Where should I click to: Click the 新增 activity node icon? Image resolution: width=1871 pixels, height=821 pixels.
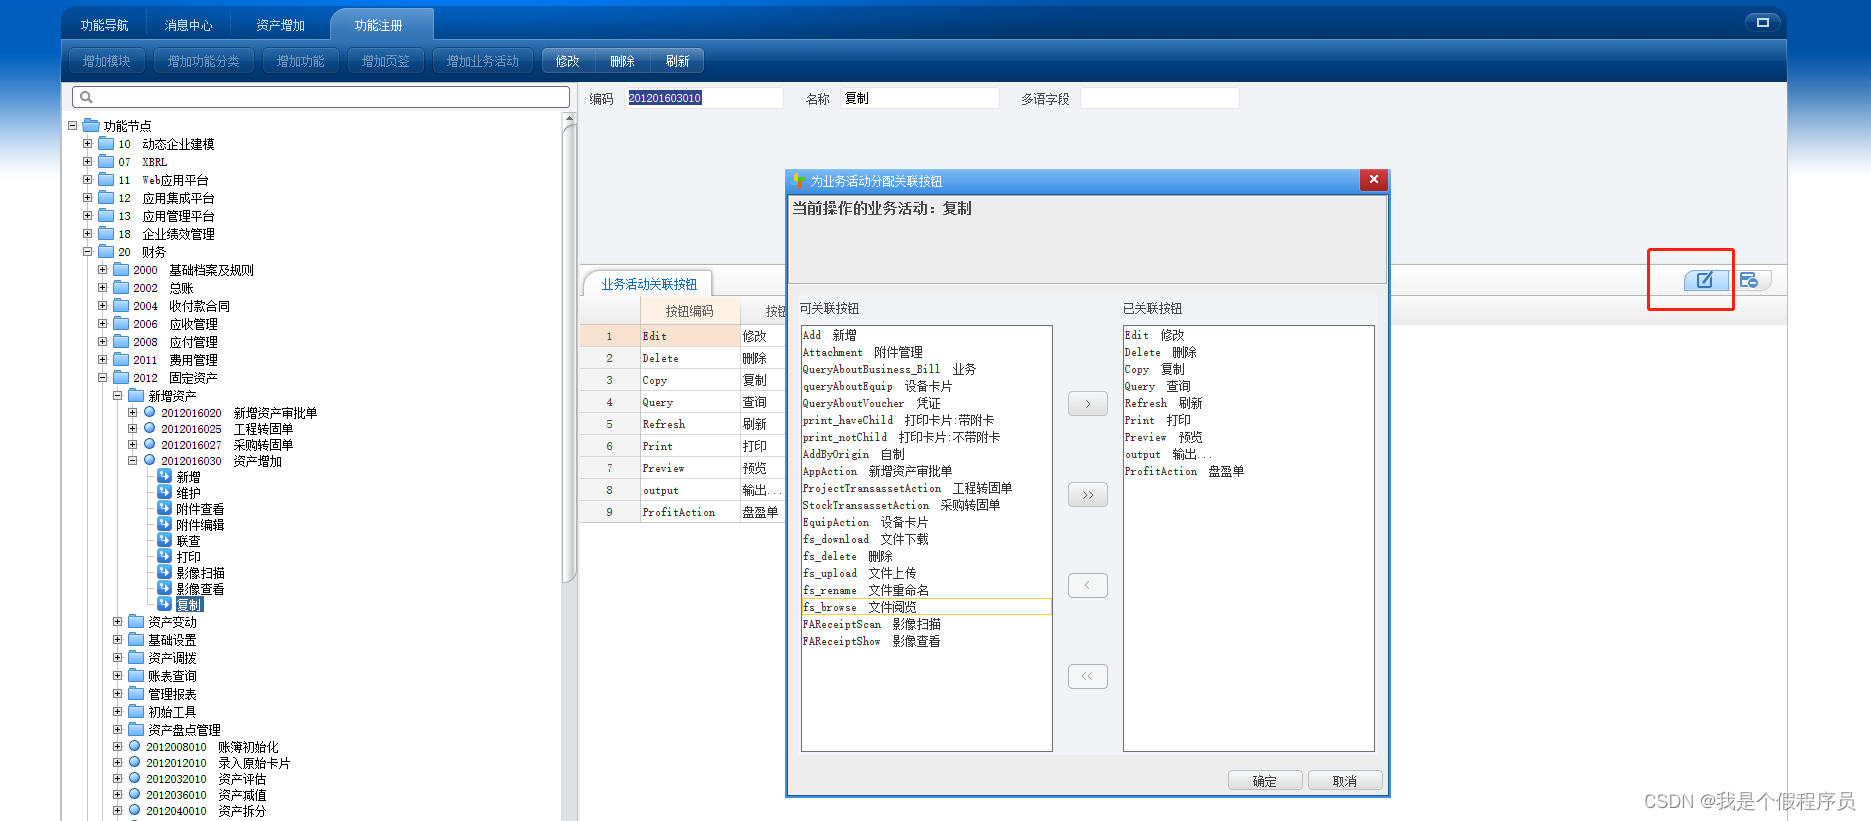coord(165,476)
